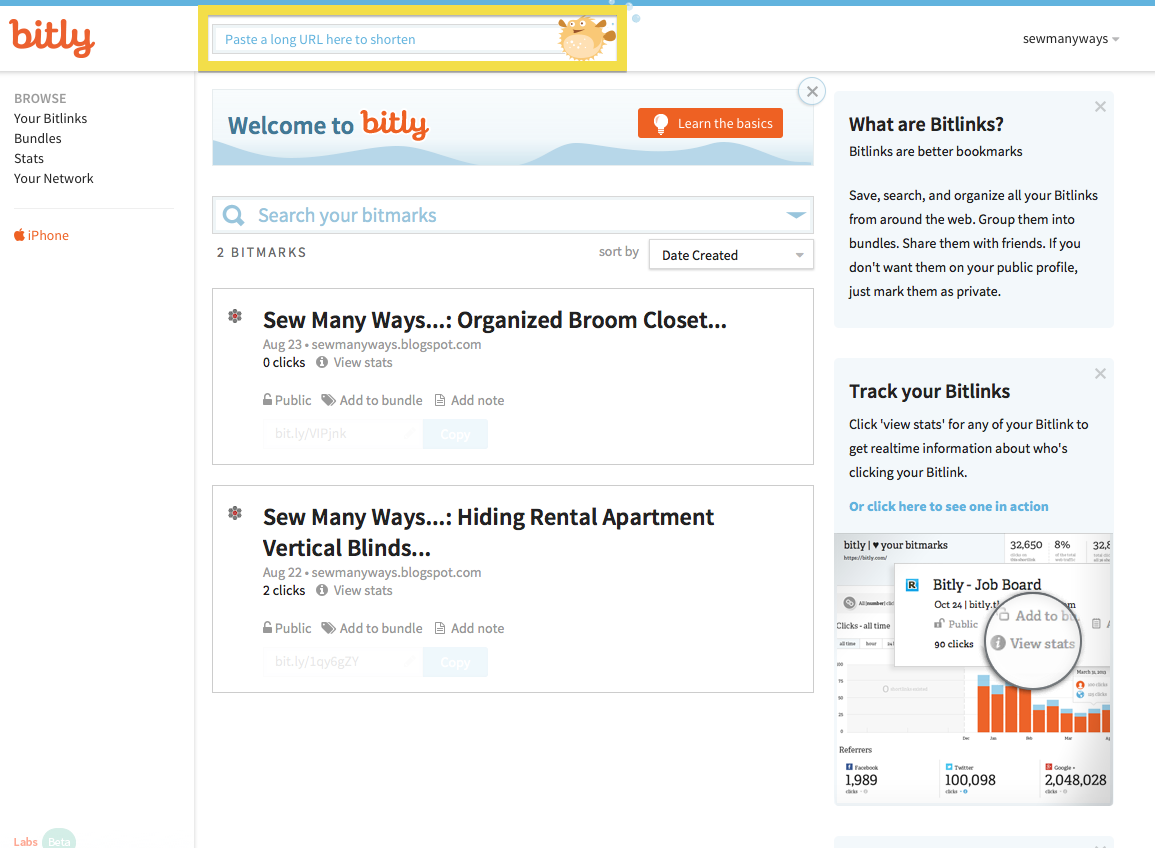The image size is (1155, 848).
Task: Click the stats example preview image
Action: coord(973,669)
